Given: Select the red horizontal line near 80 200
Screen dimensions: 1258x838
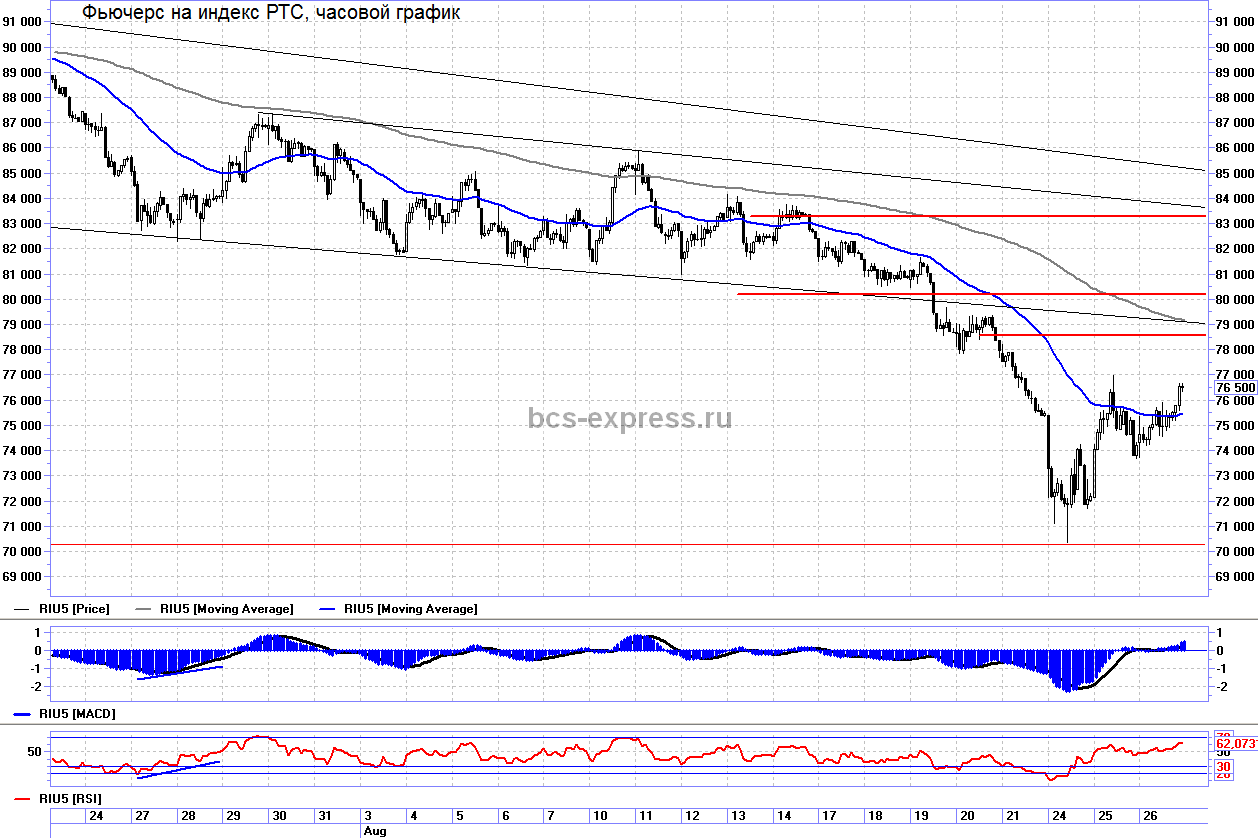Looking at the screenshot, I should [1000, 294].
